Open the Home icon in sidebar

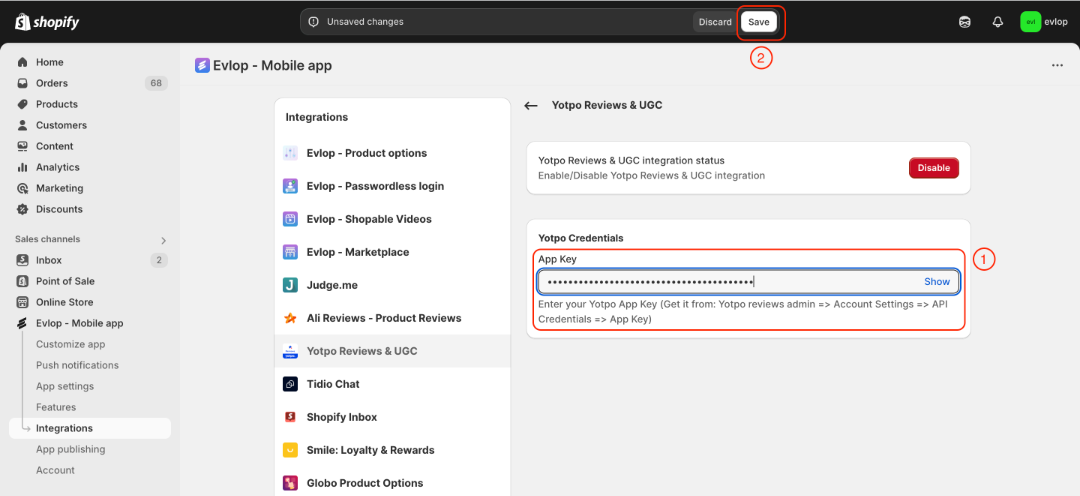[23, 62]
